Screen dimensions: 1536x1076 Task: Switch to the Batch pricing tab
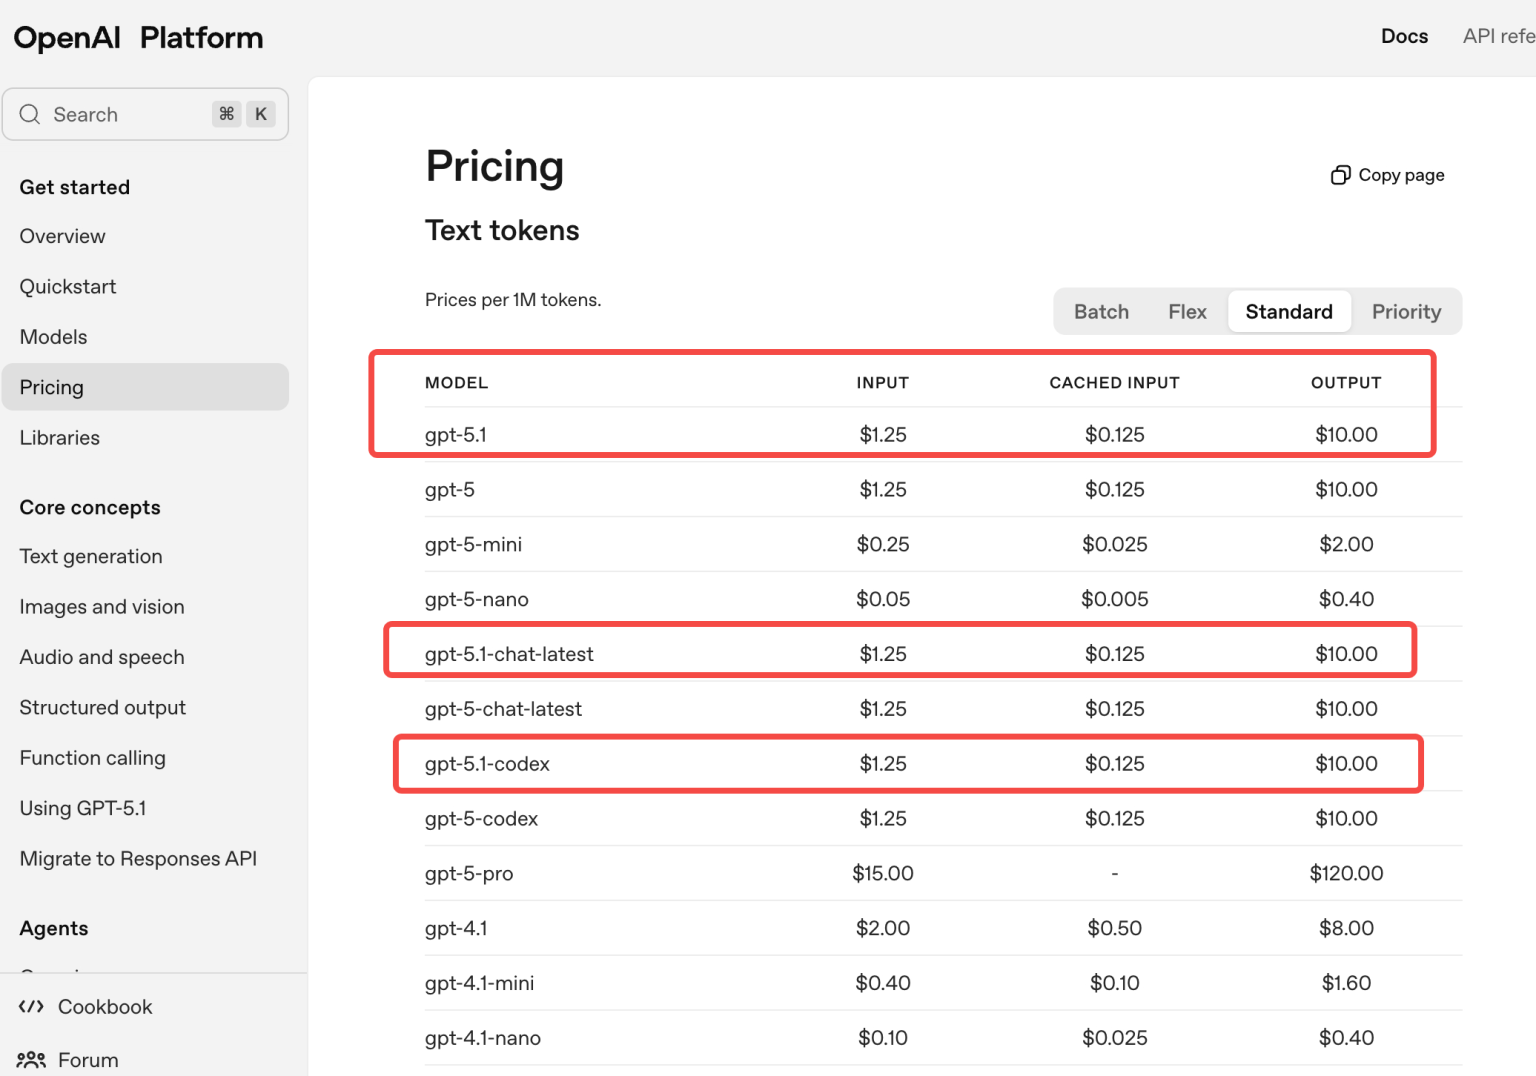pyautogui.click(x=1101, y=312)
